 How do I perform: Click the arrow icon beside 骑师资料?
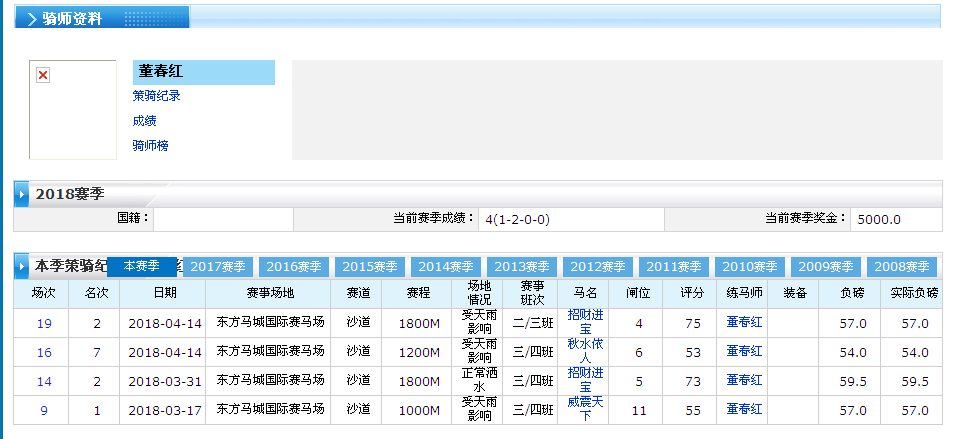pos(32,19)
